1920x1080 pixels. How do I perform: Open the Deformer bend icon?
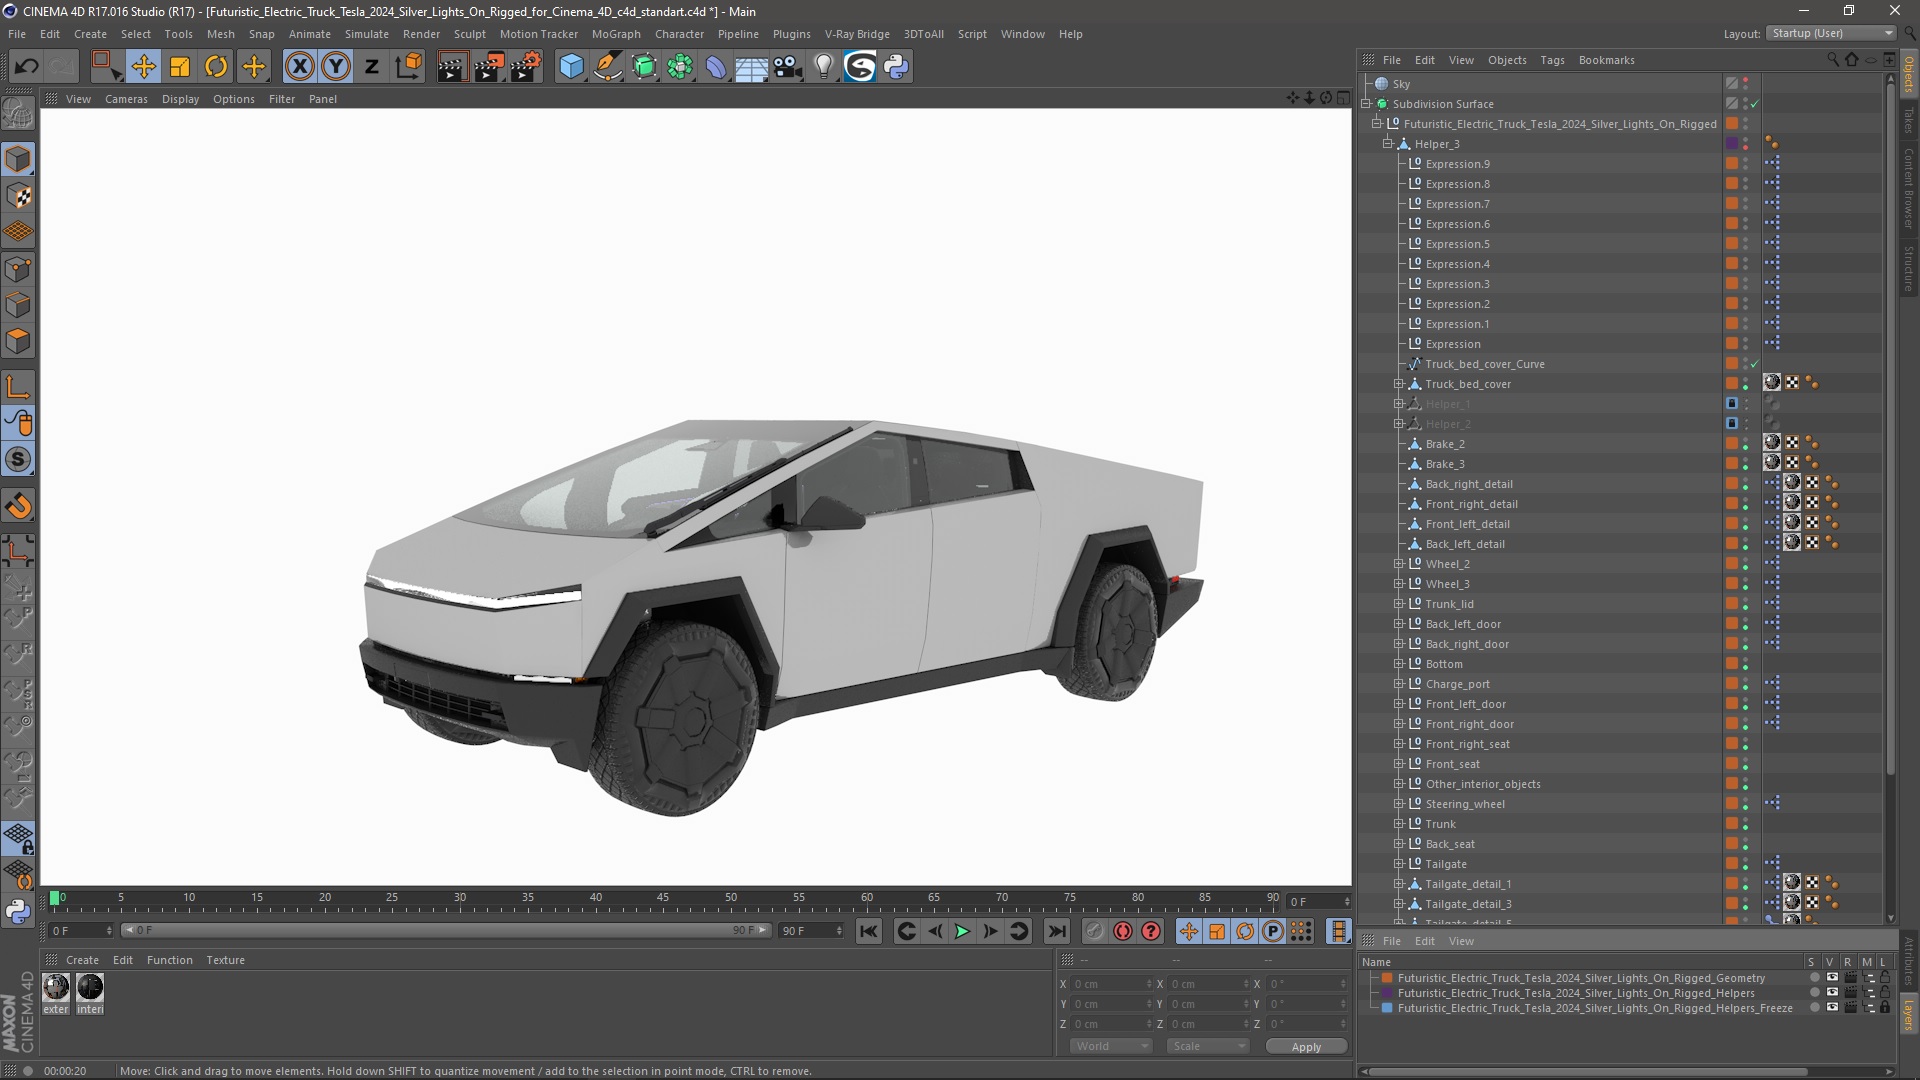[716, 66]
